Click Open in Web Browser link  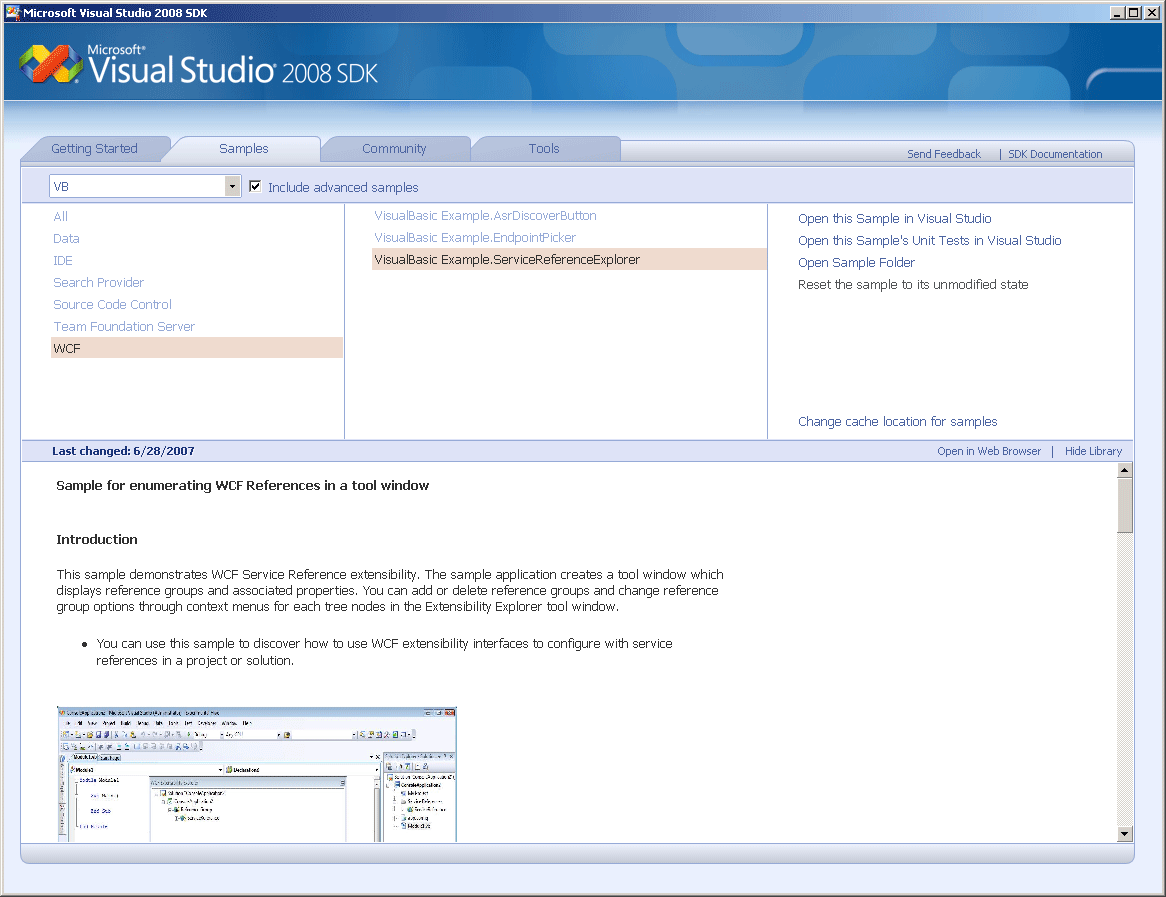989,451
